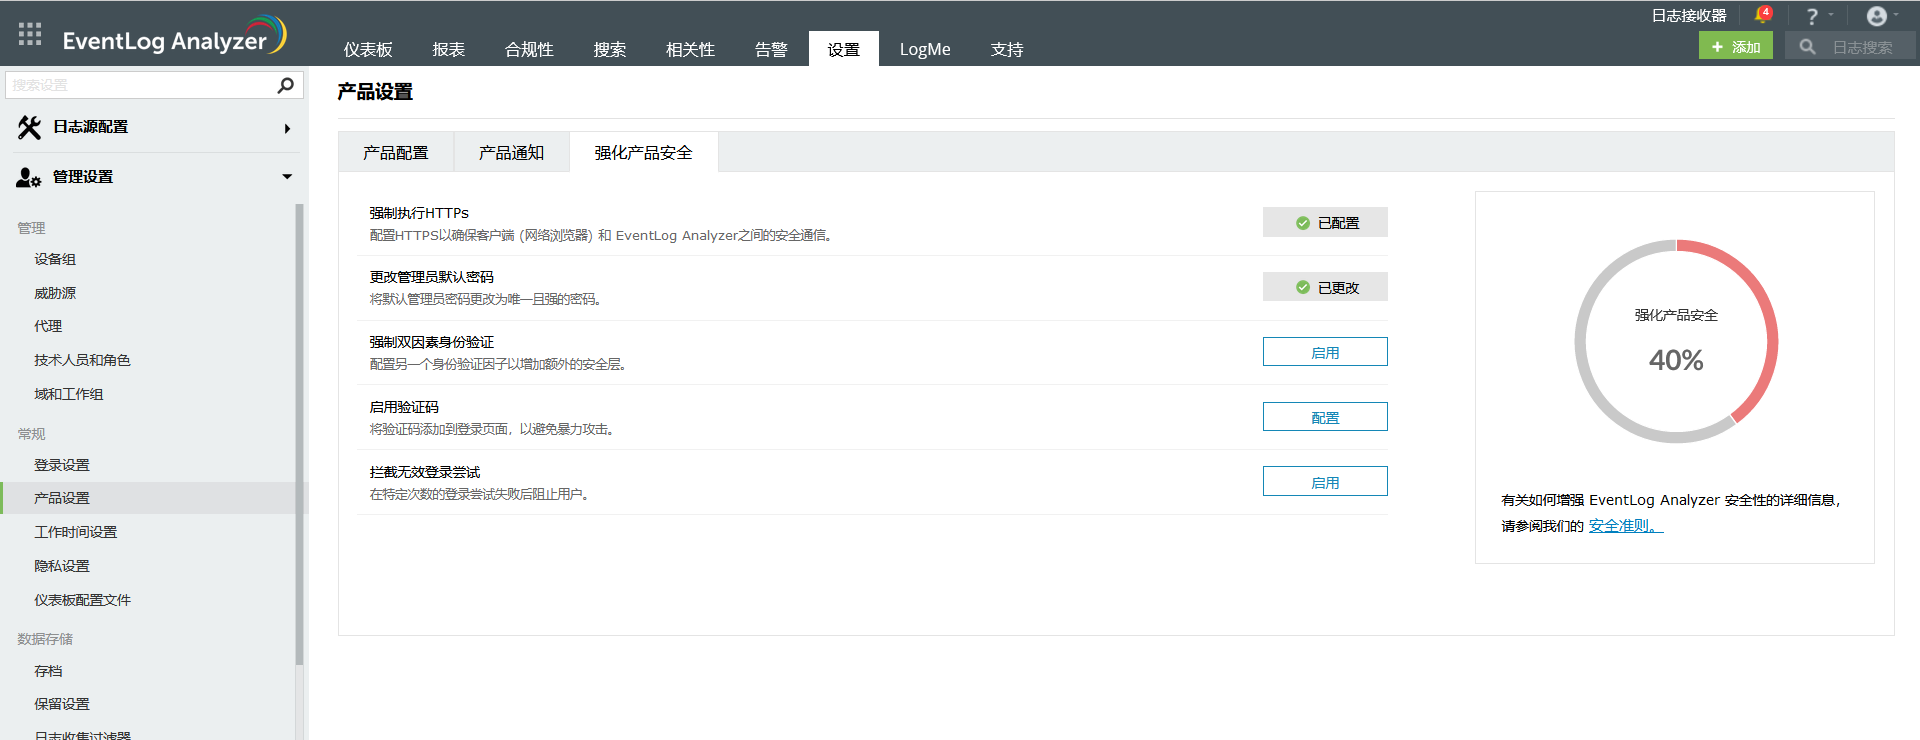Switch to the 产品通知 tab

point(511,153)
